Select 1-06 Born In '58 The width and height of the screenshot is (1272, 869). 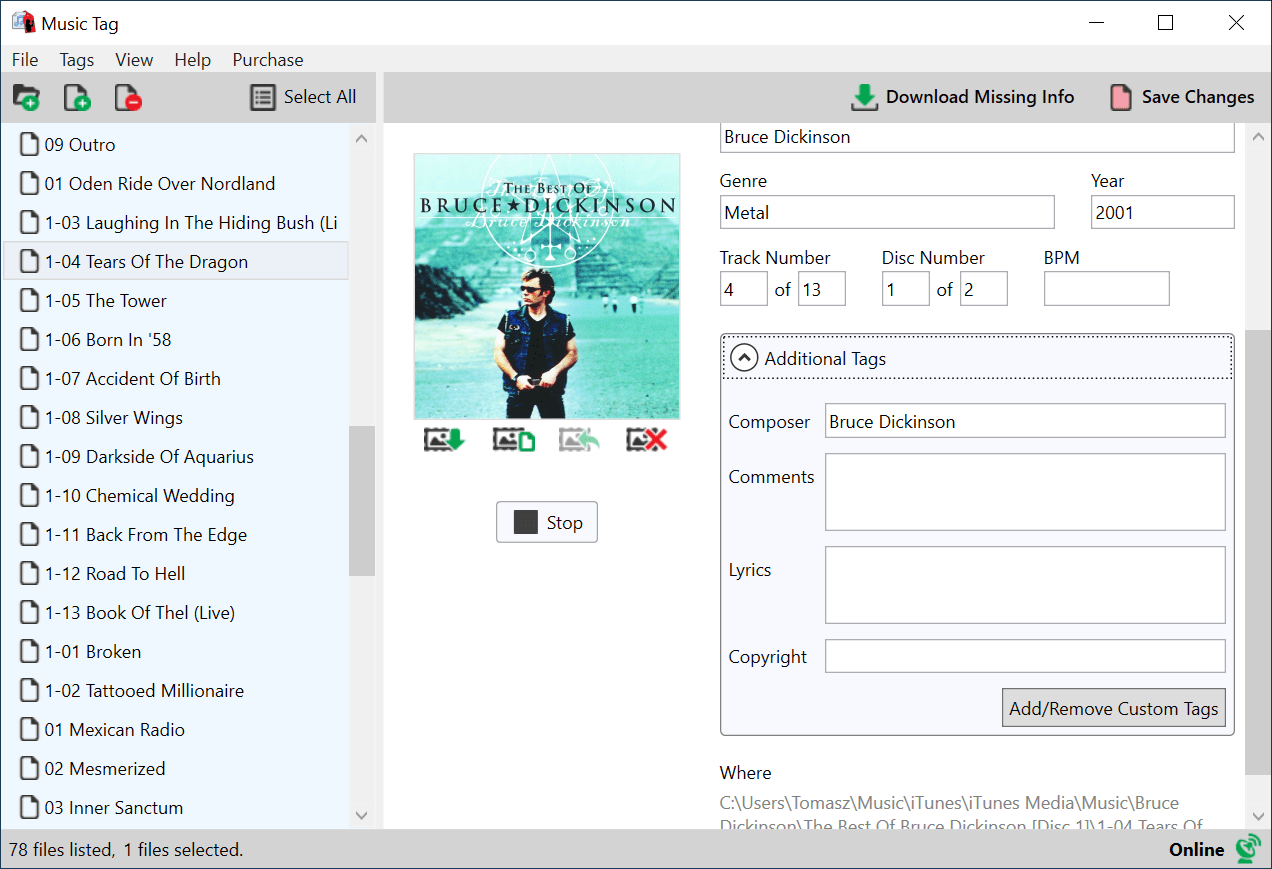coord(175,340)
